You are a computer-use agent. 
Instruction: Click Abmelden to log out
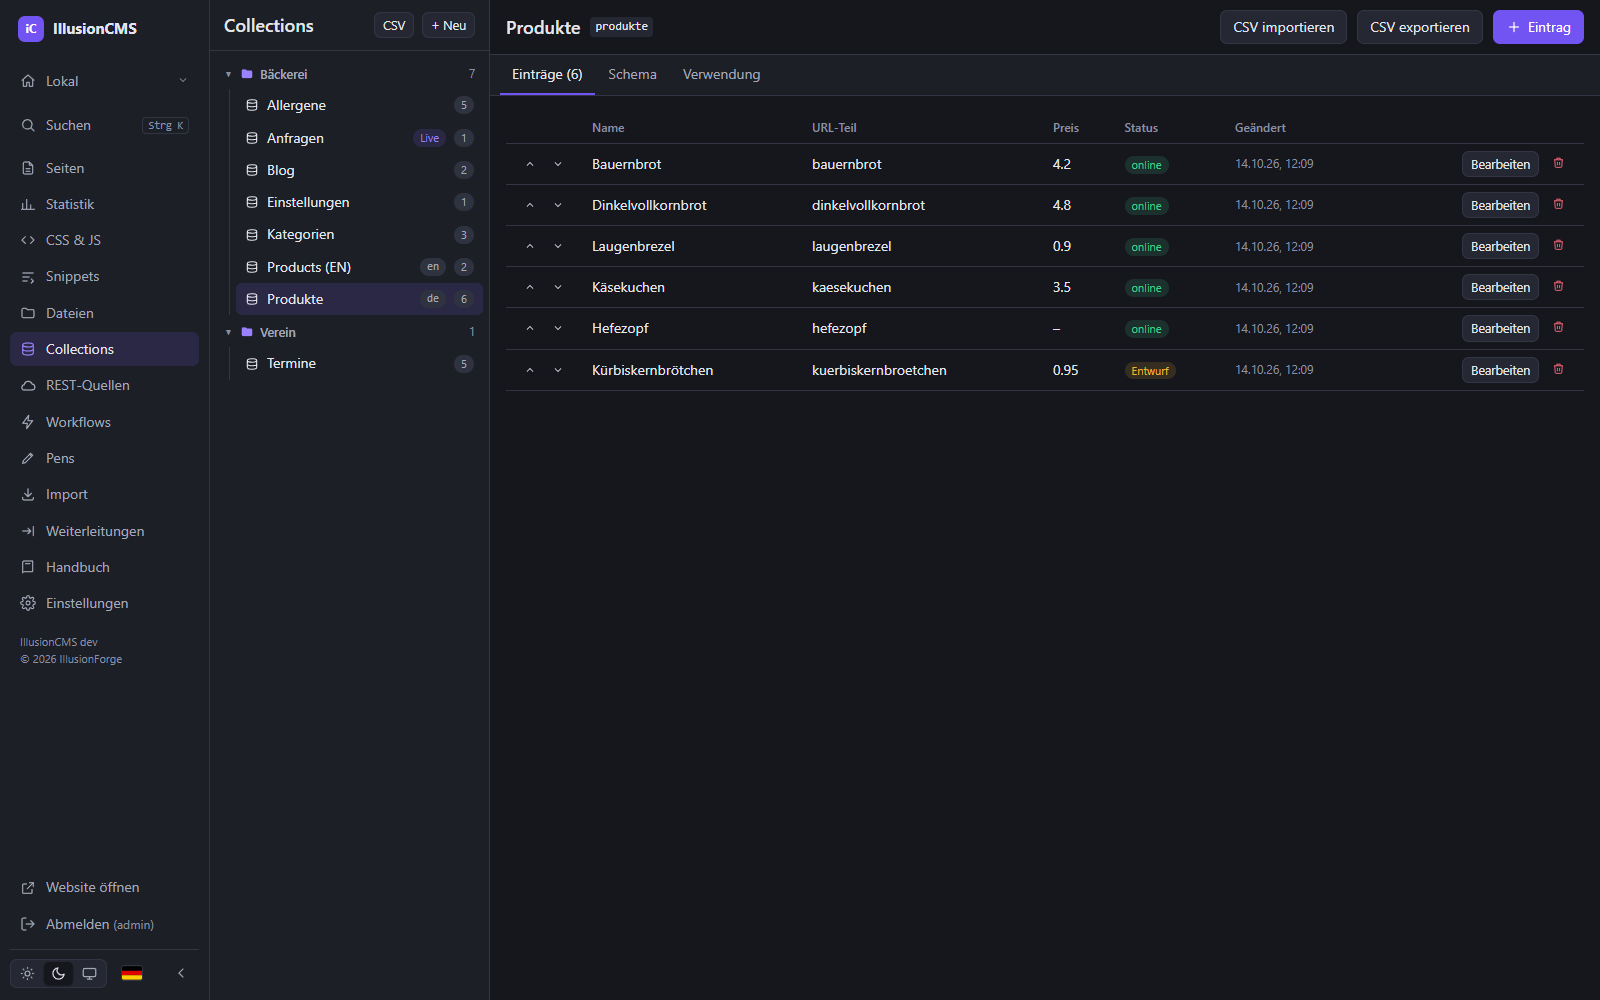point(104,924)
